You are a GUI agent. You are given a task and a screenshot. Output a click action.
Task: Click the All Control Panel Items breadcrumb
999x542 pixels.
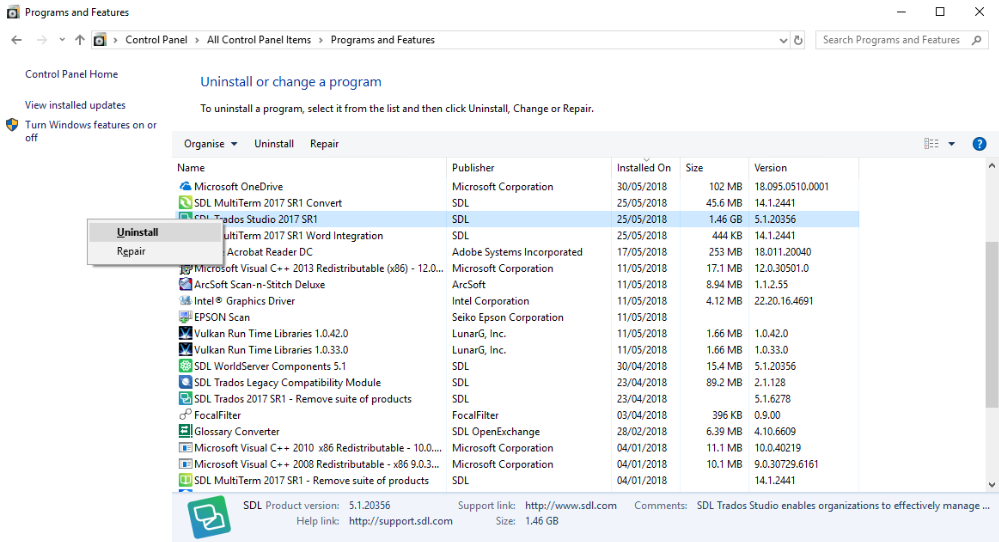(x=259, y=39)
